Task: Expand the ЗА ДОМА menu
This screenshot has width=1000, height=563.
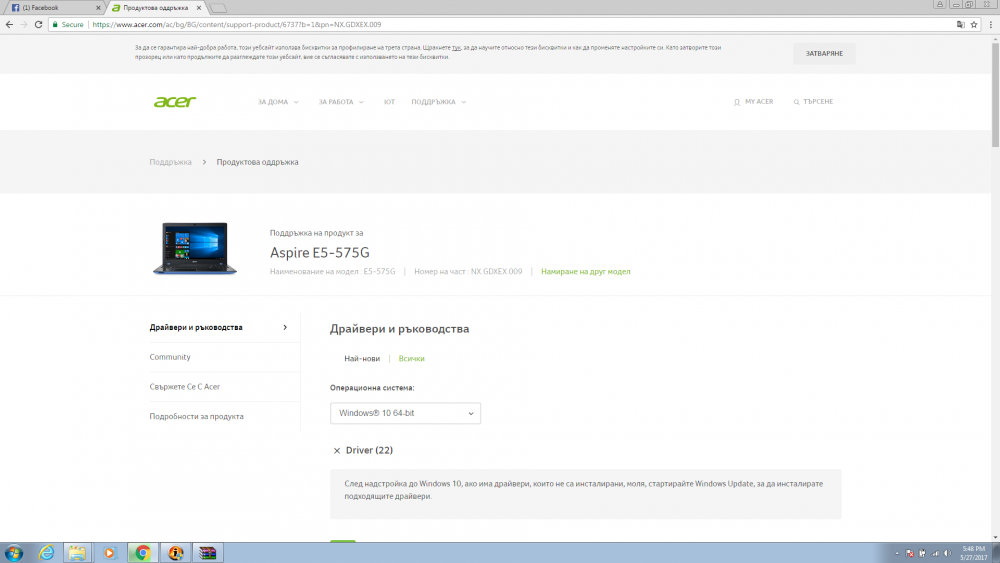Action: [x=278, y=102]
